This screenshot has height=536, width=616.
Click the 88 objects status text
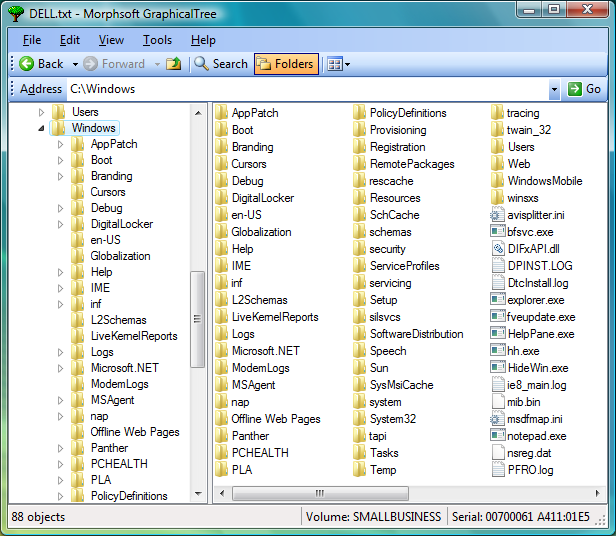[x=38, y=517]
